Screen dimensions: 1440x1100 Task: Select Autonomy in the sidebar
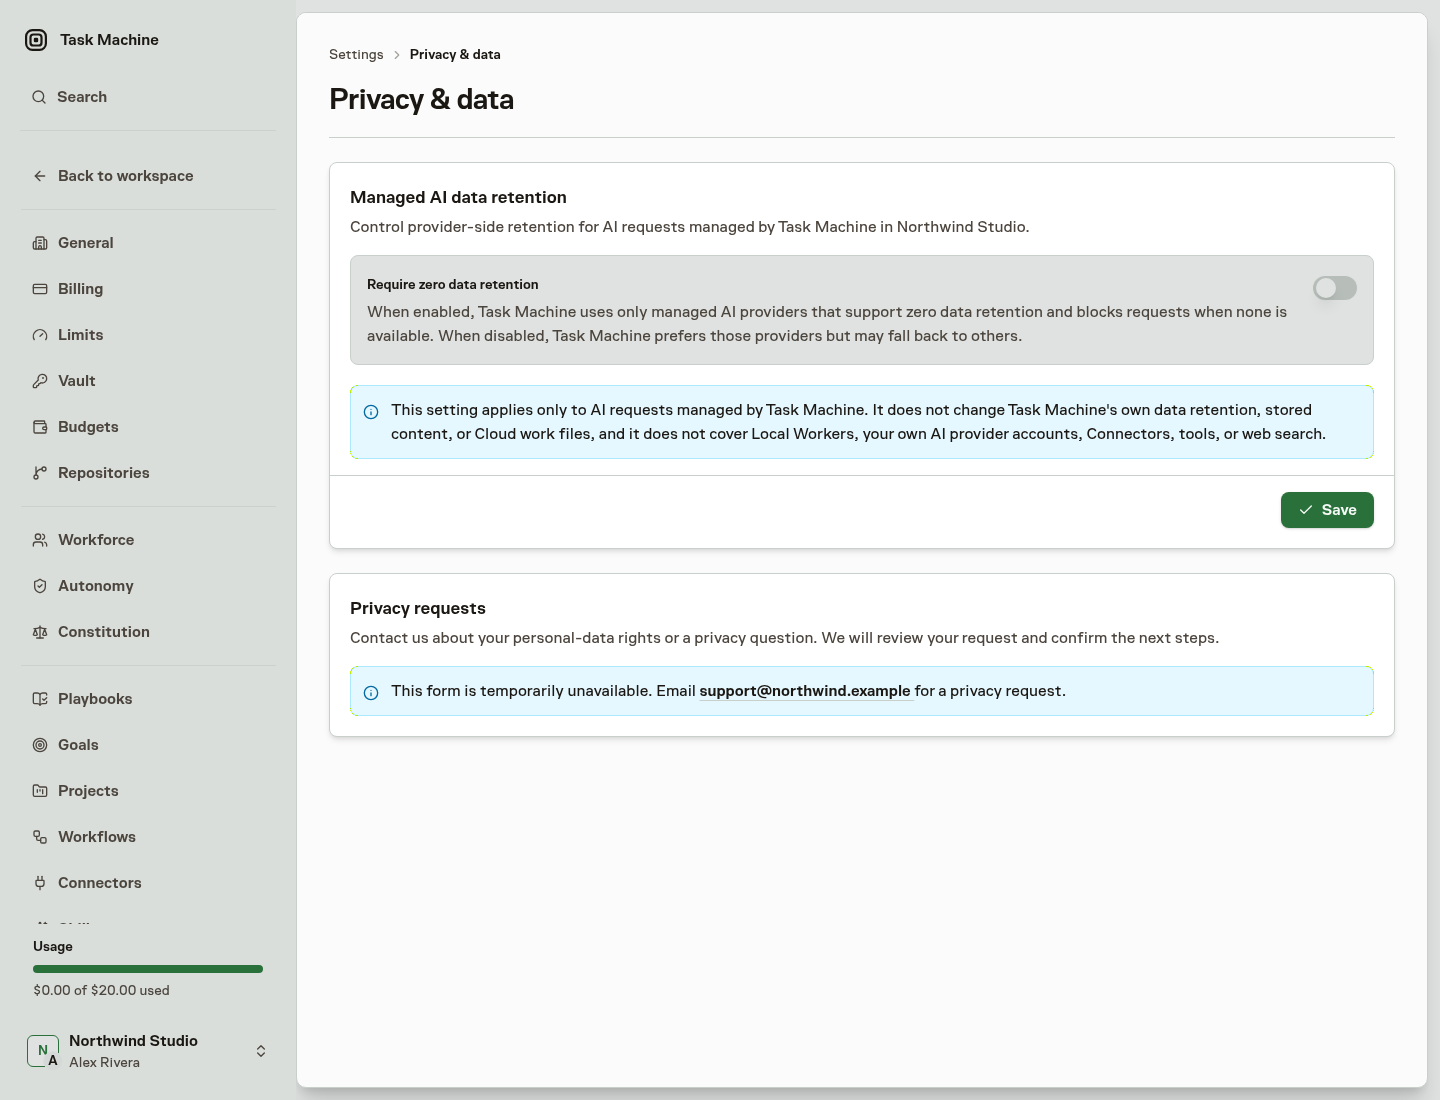pyautogui.click(x=148, y=586)
